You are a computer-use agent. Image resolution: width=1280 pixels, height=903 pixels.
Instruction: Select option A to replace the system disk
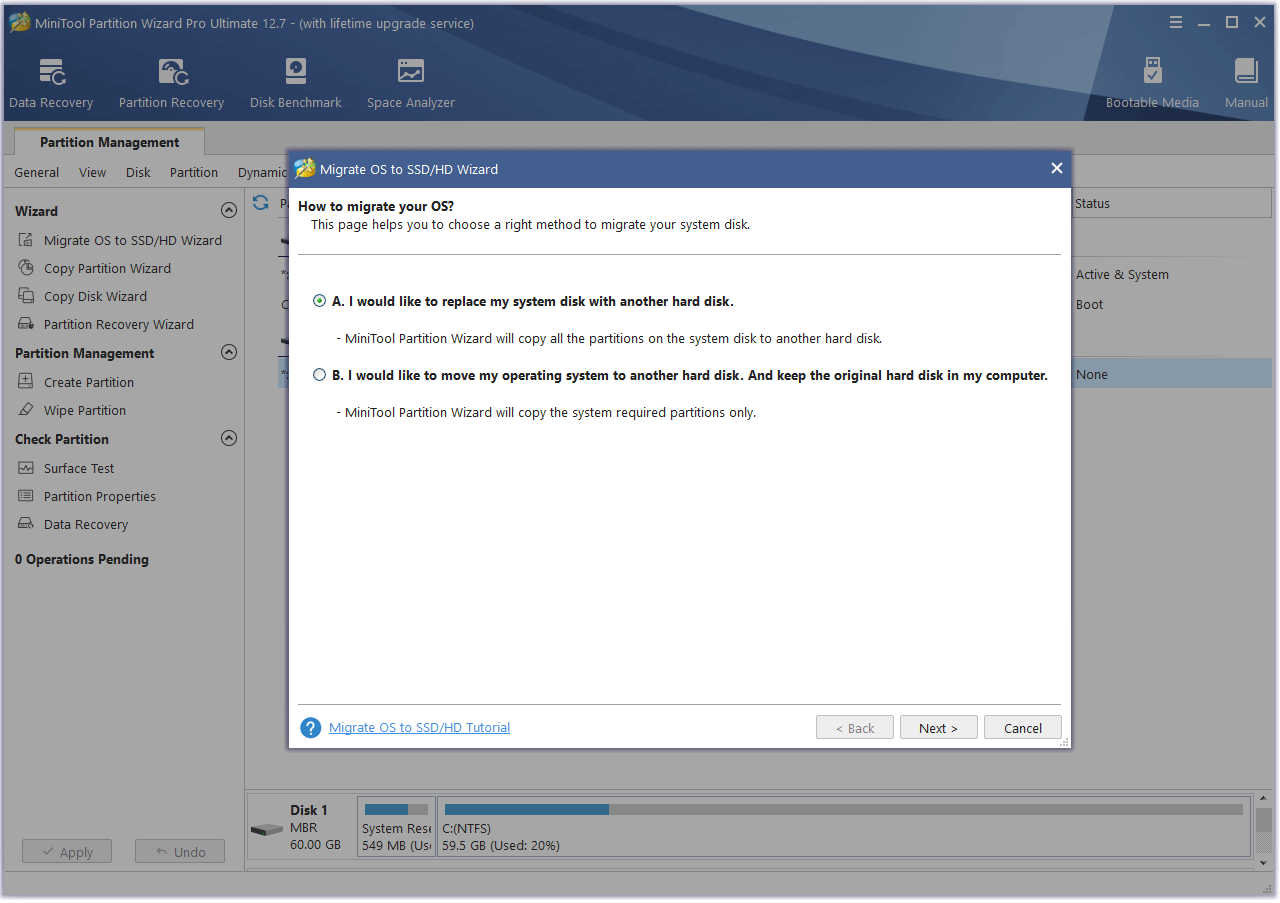[x=319, y=300]
